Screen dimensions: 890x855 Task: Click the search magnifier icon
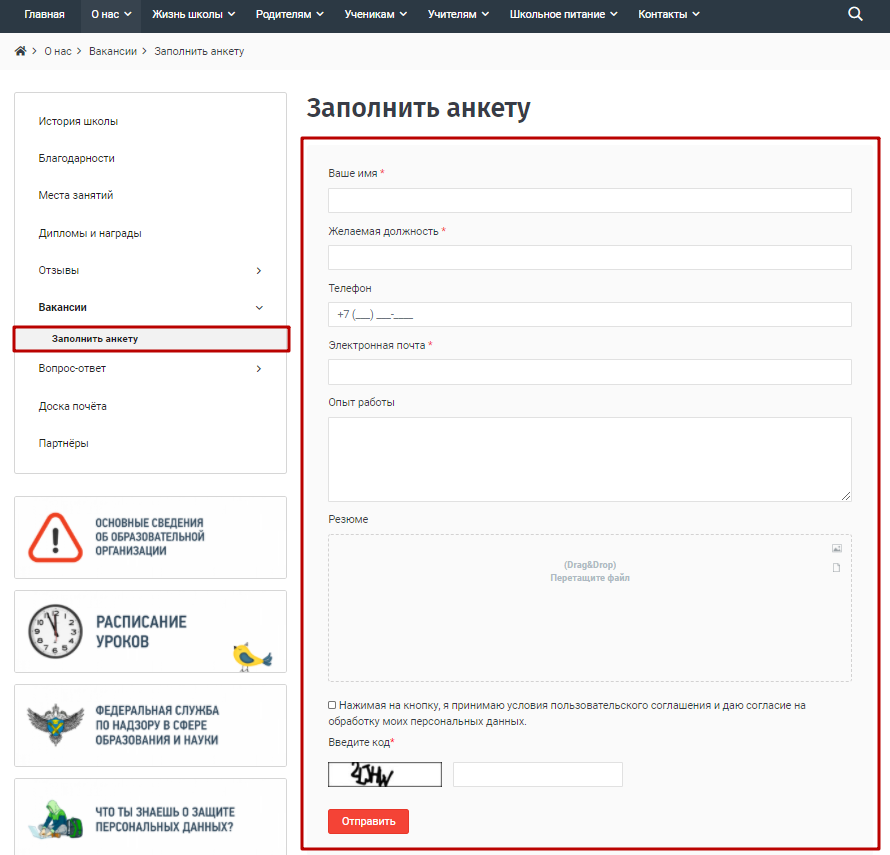tap(855, 14)
